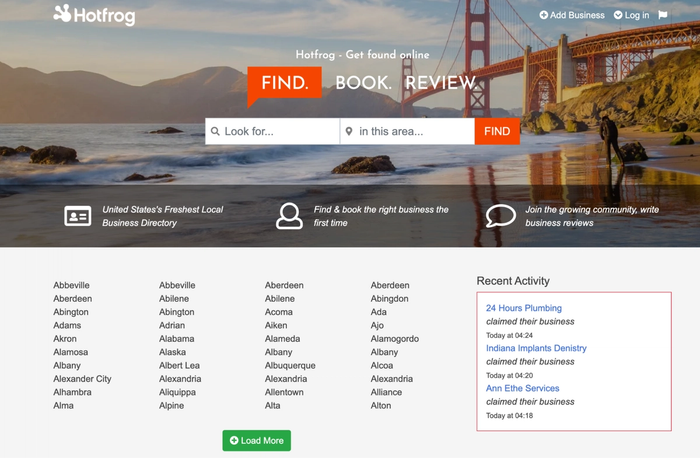Open the Alhambra city link

[72, 392]
